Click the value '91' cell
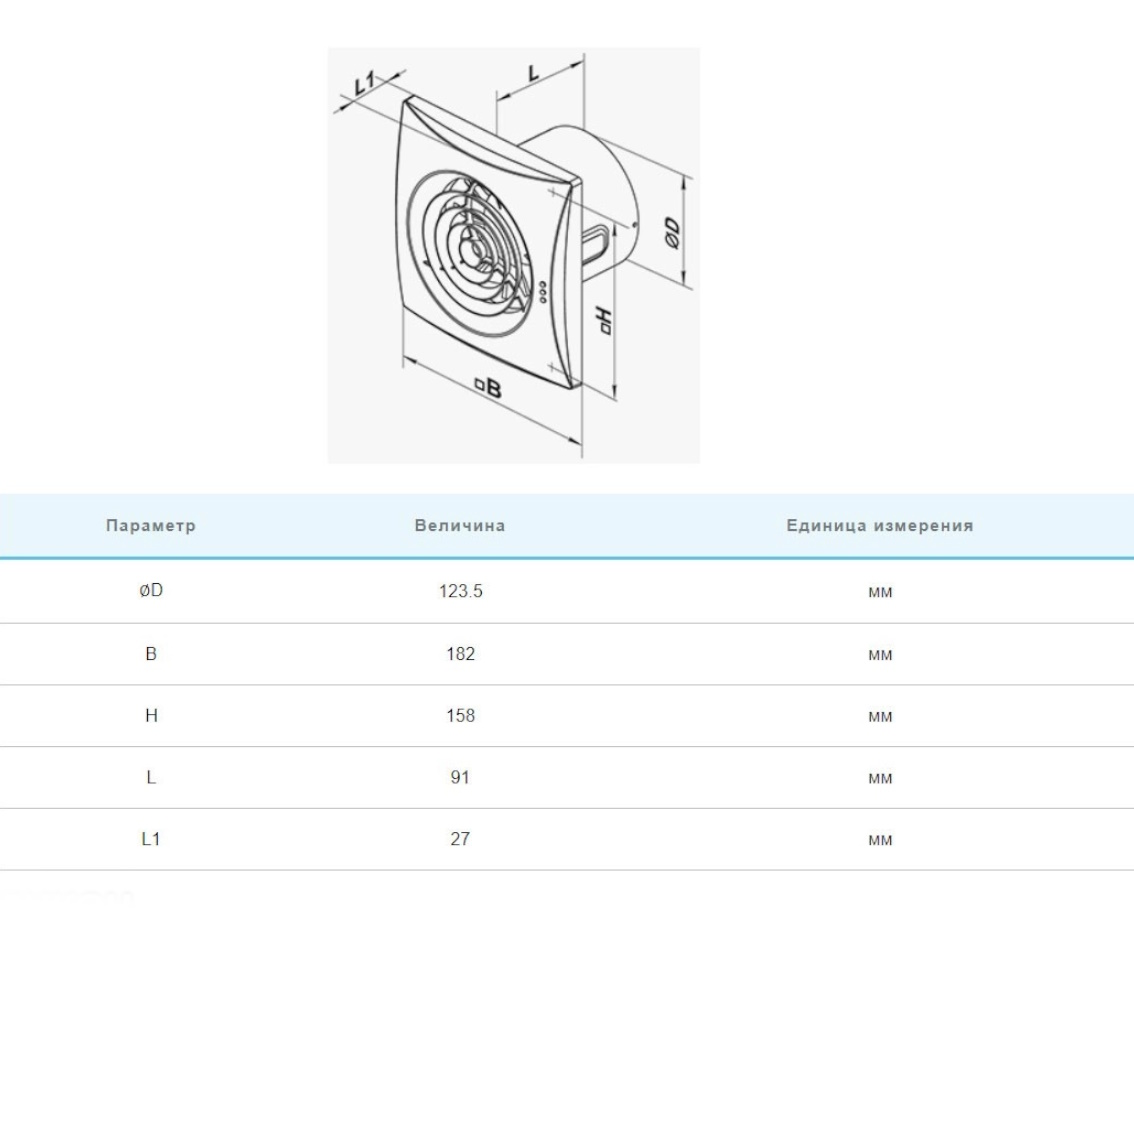The width and height of the screenshot is (1134, 1134). [460, 777]
